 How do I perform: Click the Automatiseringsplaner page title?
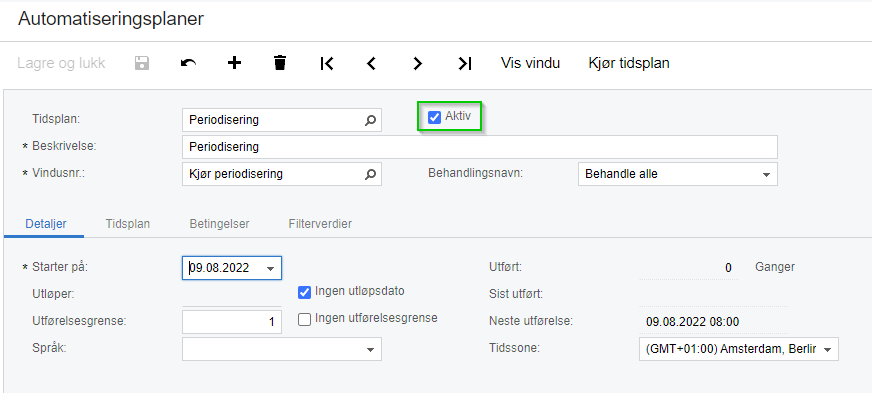click(111, 19)
